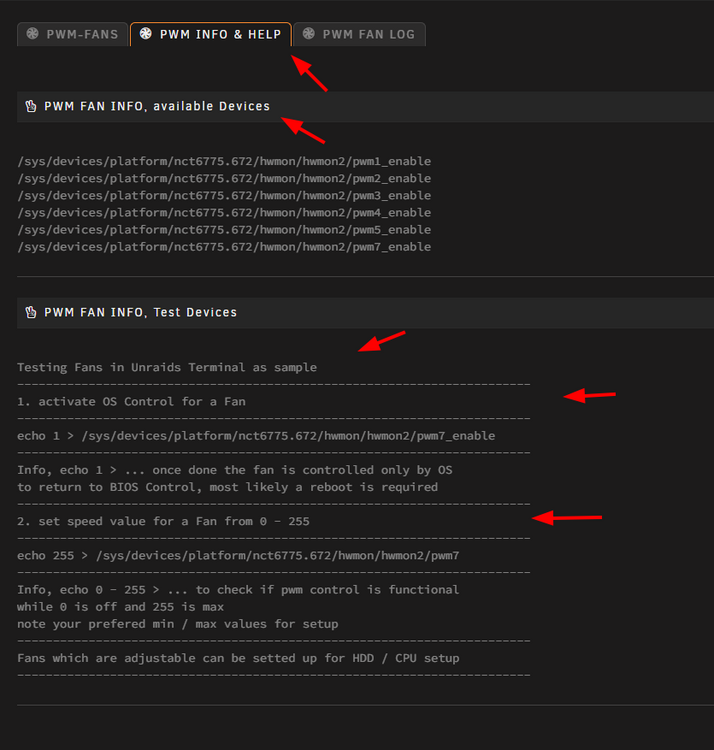Click 'Testing Fans in Unraids Terminal as sample'

tap(167, 367)
